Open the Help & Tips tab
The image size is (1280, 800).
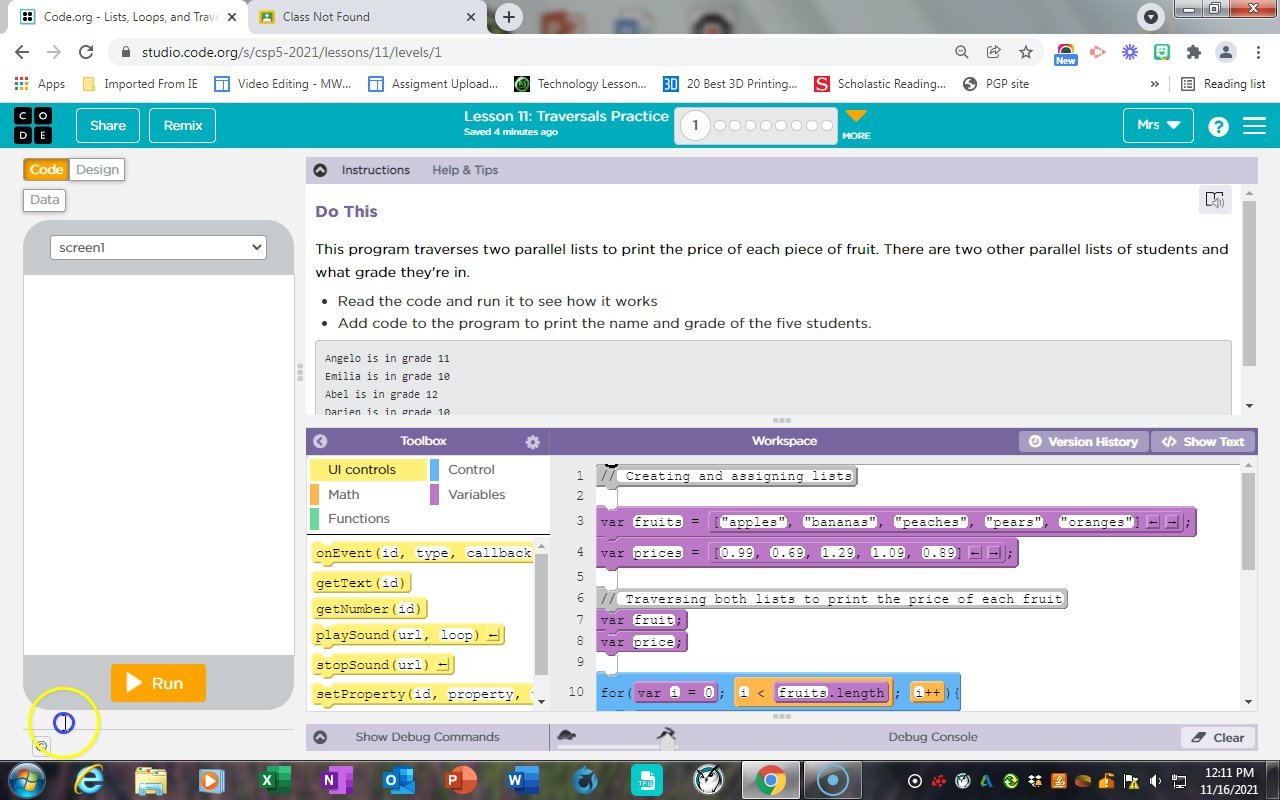click(x=465, y=170)
